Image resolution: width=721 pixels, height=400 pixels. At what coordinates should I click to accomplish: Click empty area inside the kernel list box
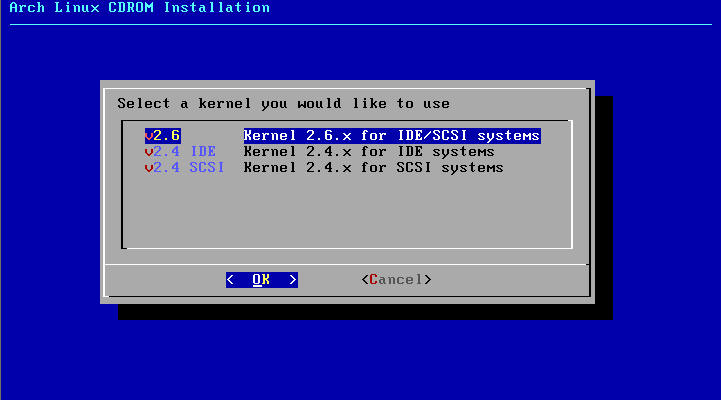[345, 212]
